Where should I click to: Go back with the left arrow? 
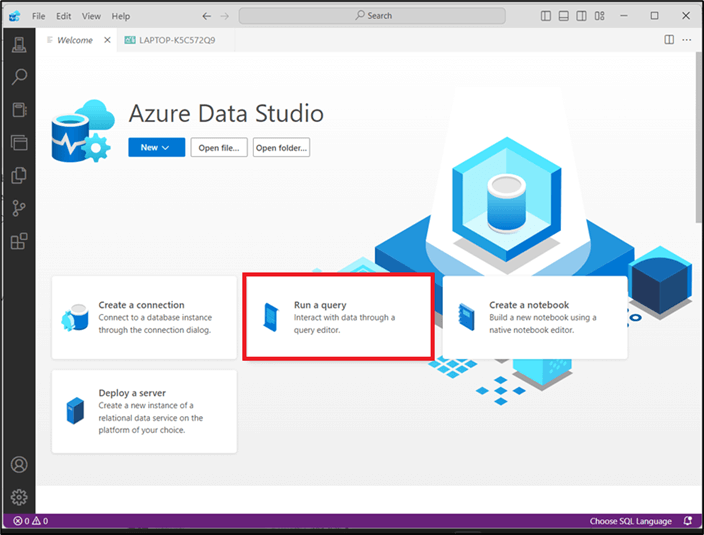click(x=207, y=16)
